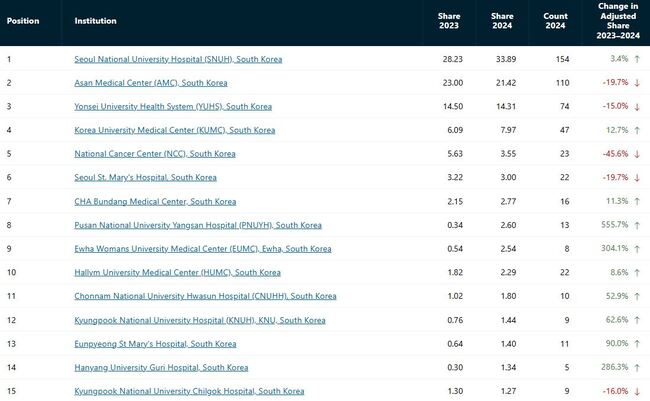Screen dimensions: 650x401
Task: Open National Cancer Center (NCC) link
Action: coord(155,154)
